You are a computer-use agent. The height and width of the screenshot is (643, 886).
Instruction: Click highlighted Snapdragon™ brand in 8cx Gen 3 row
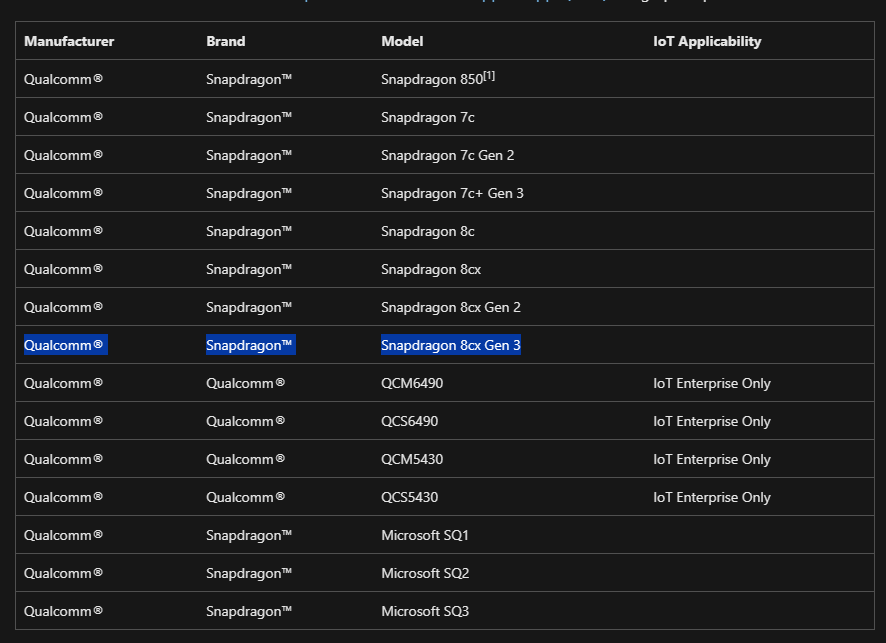250,345
